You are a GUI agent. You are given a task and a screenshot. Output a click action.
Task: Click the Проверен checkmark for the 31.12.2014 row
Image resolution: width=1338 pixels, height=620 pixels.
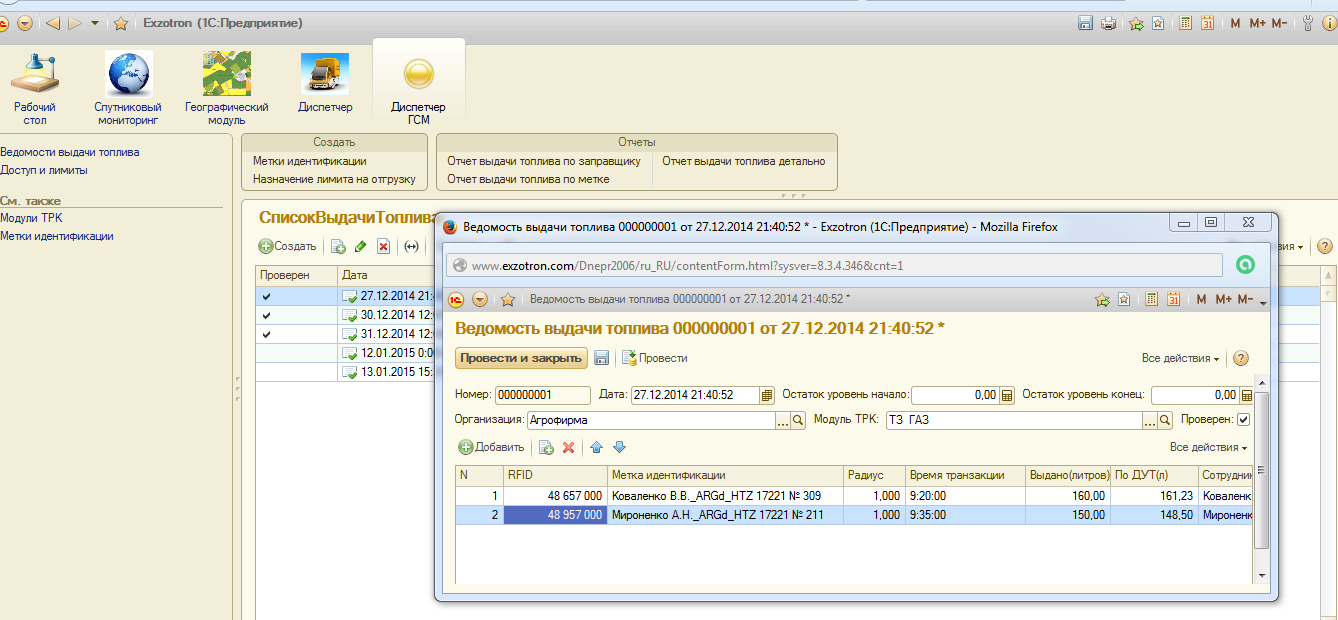pos(266,334)
